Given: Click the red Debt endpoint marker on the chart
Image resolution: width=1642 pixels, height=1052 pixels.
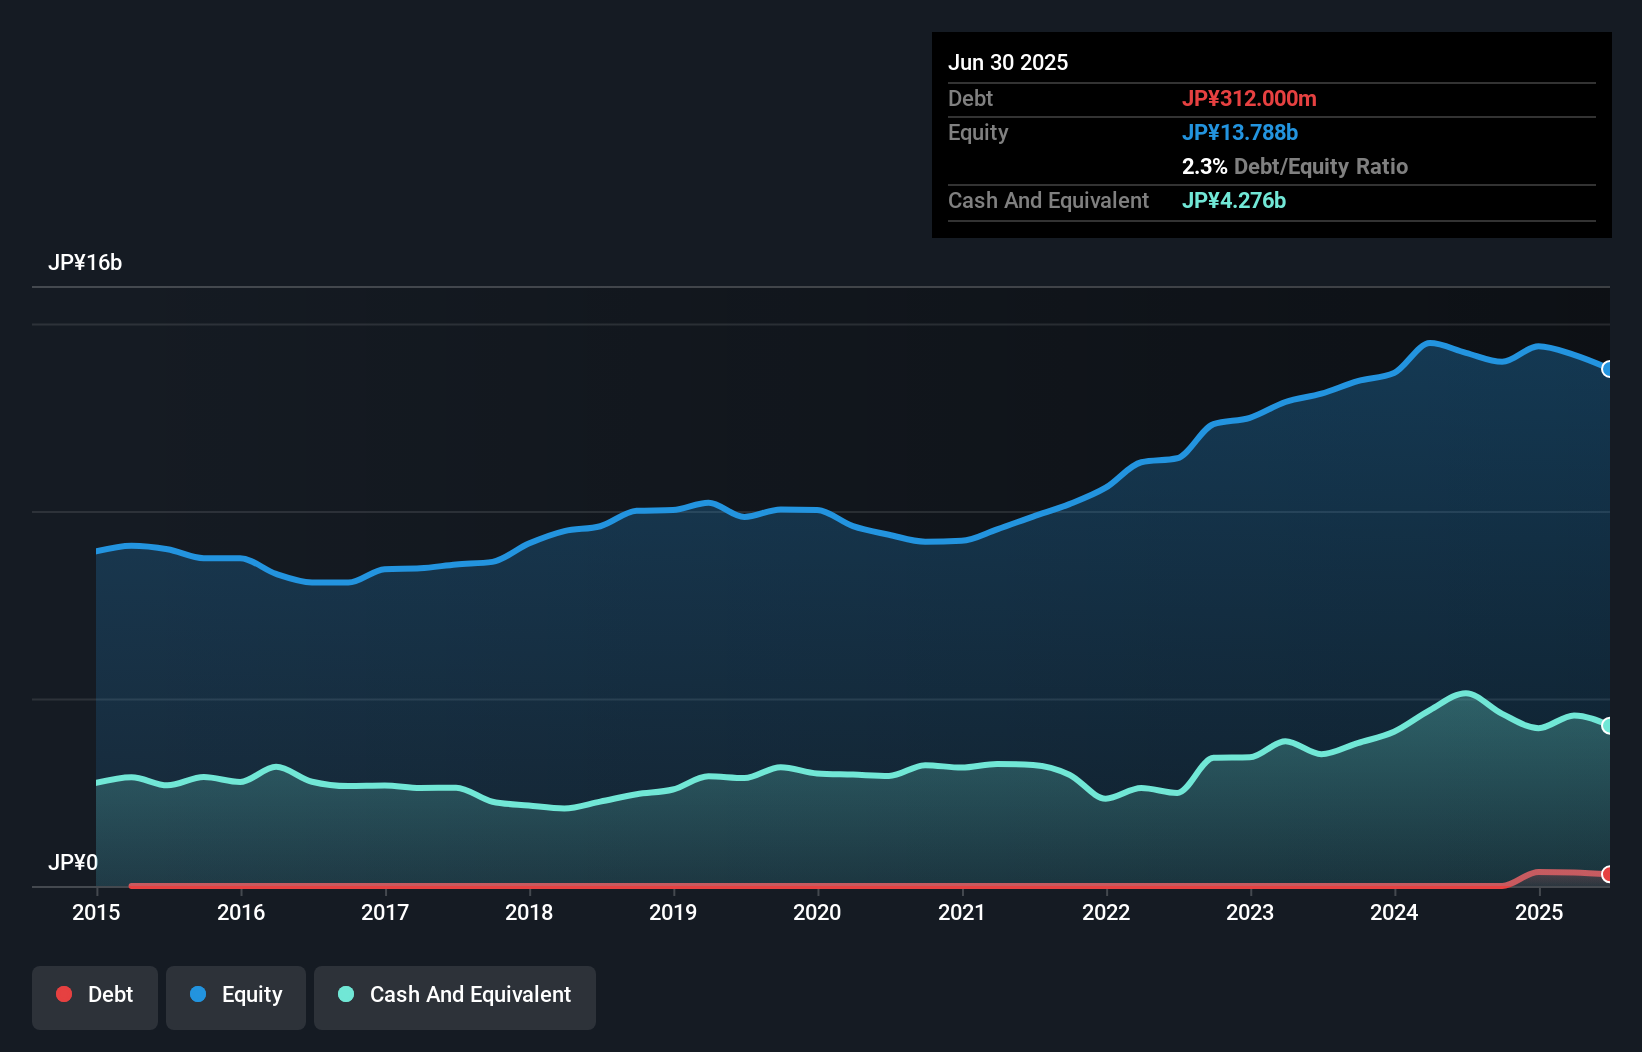Looking at the screenshot, I should pyautogui.click(x=1608, y=874).
